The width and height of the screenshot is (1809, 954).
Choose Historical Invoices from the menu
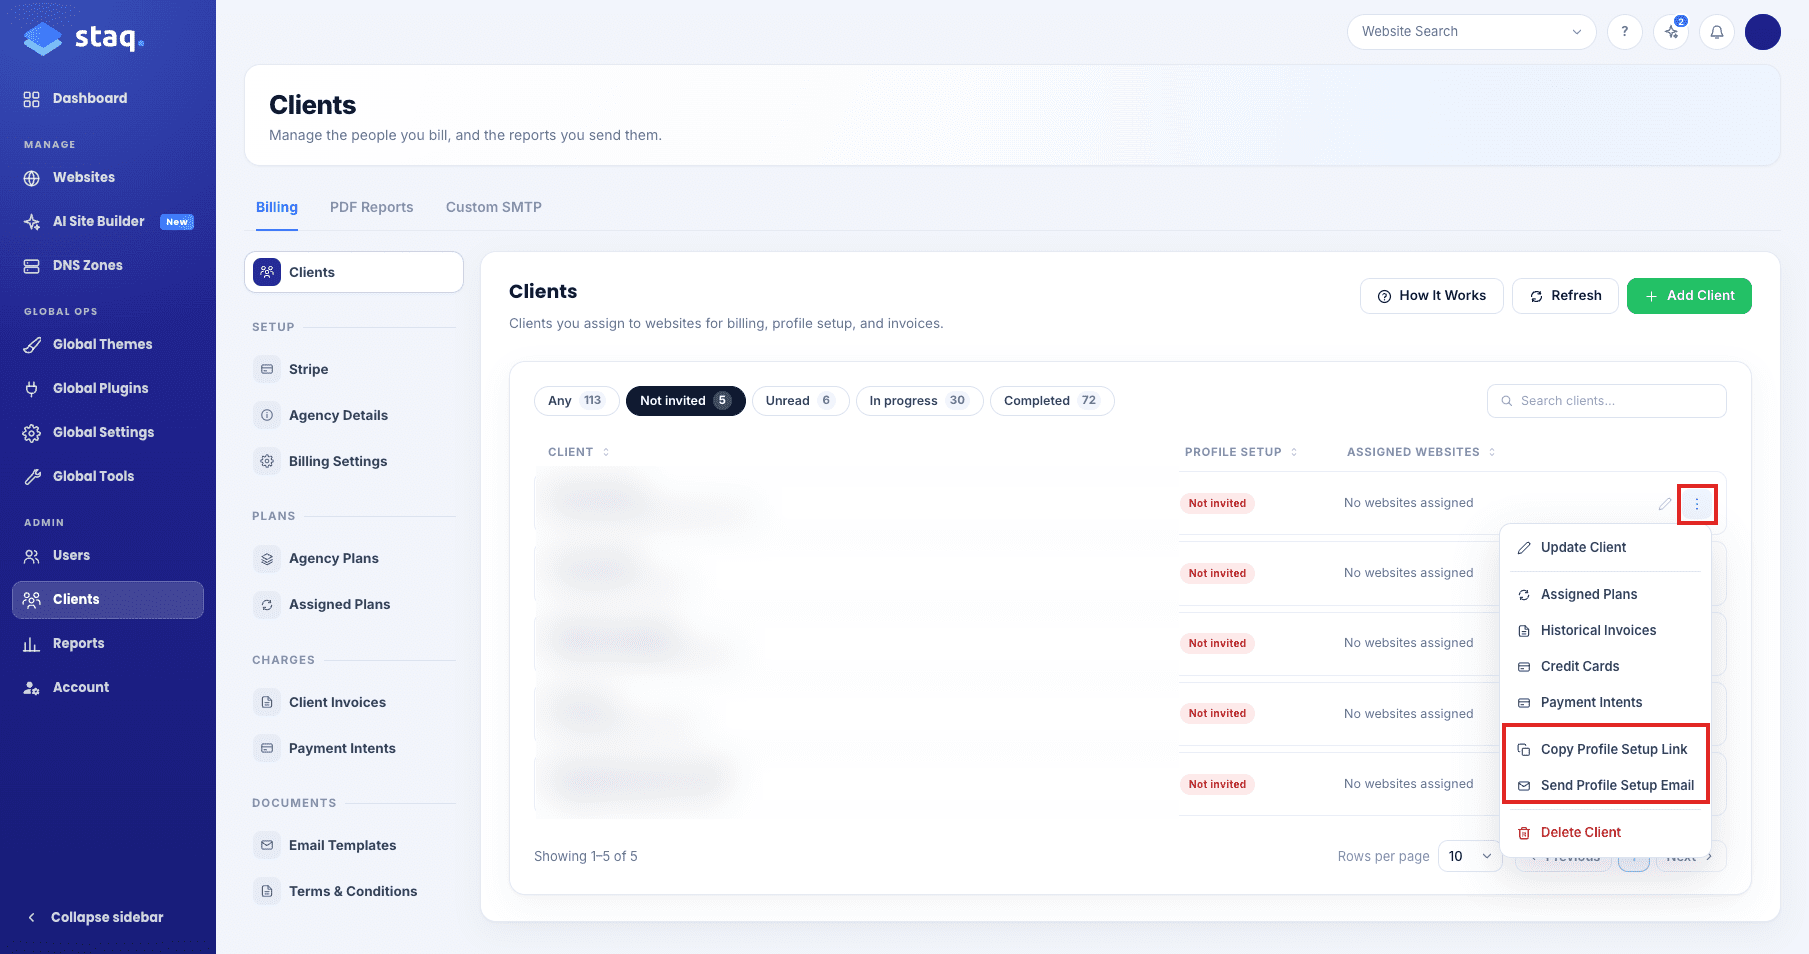pyautogui.click(x=1606, y=630)
